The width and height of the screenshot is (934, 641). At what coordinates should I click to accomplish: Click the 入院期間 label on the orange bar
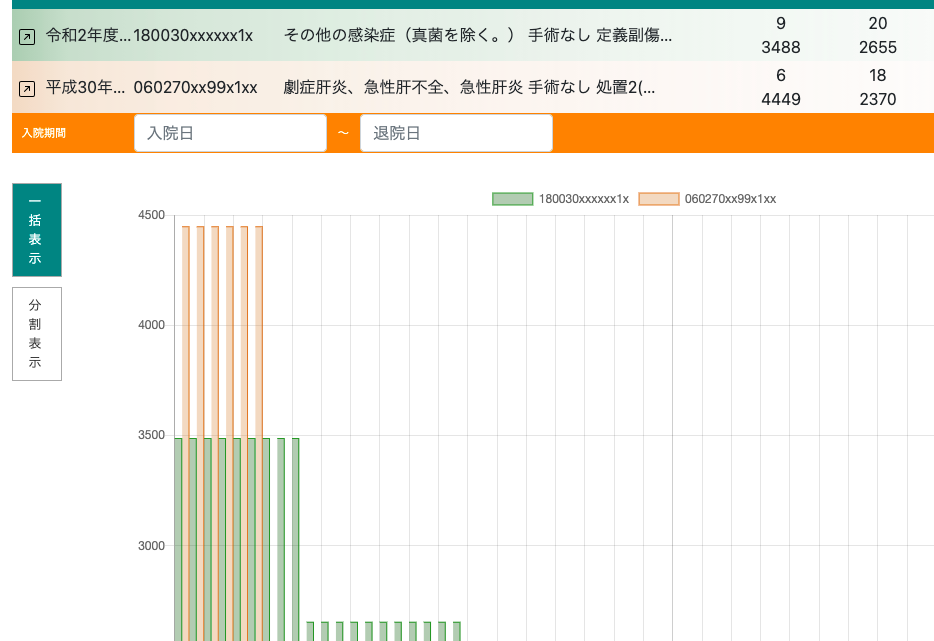coord(44,133)
